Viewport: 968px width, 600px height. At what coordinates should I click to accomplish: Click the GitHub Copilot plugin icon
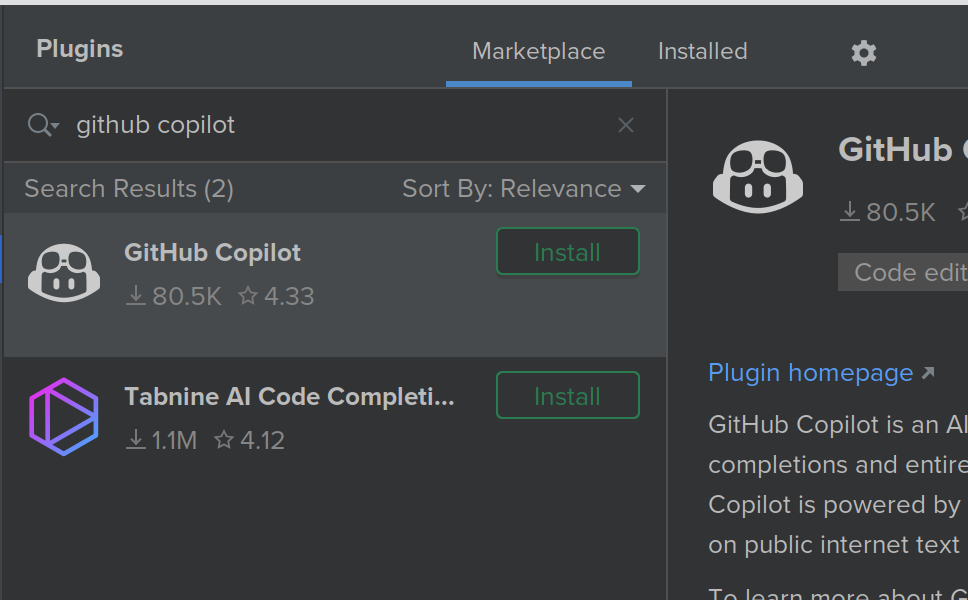tap(64, 271)
